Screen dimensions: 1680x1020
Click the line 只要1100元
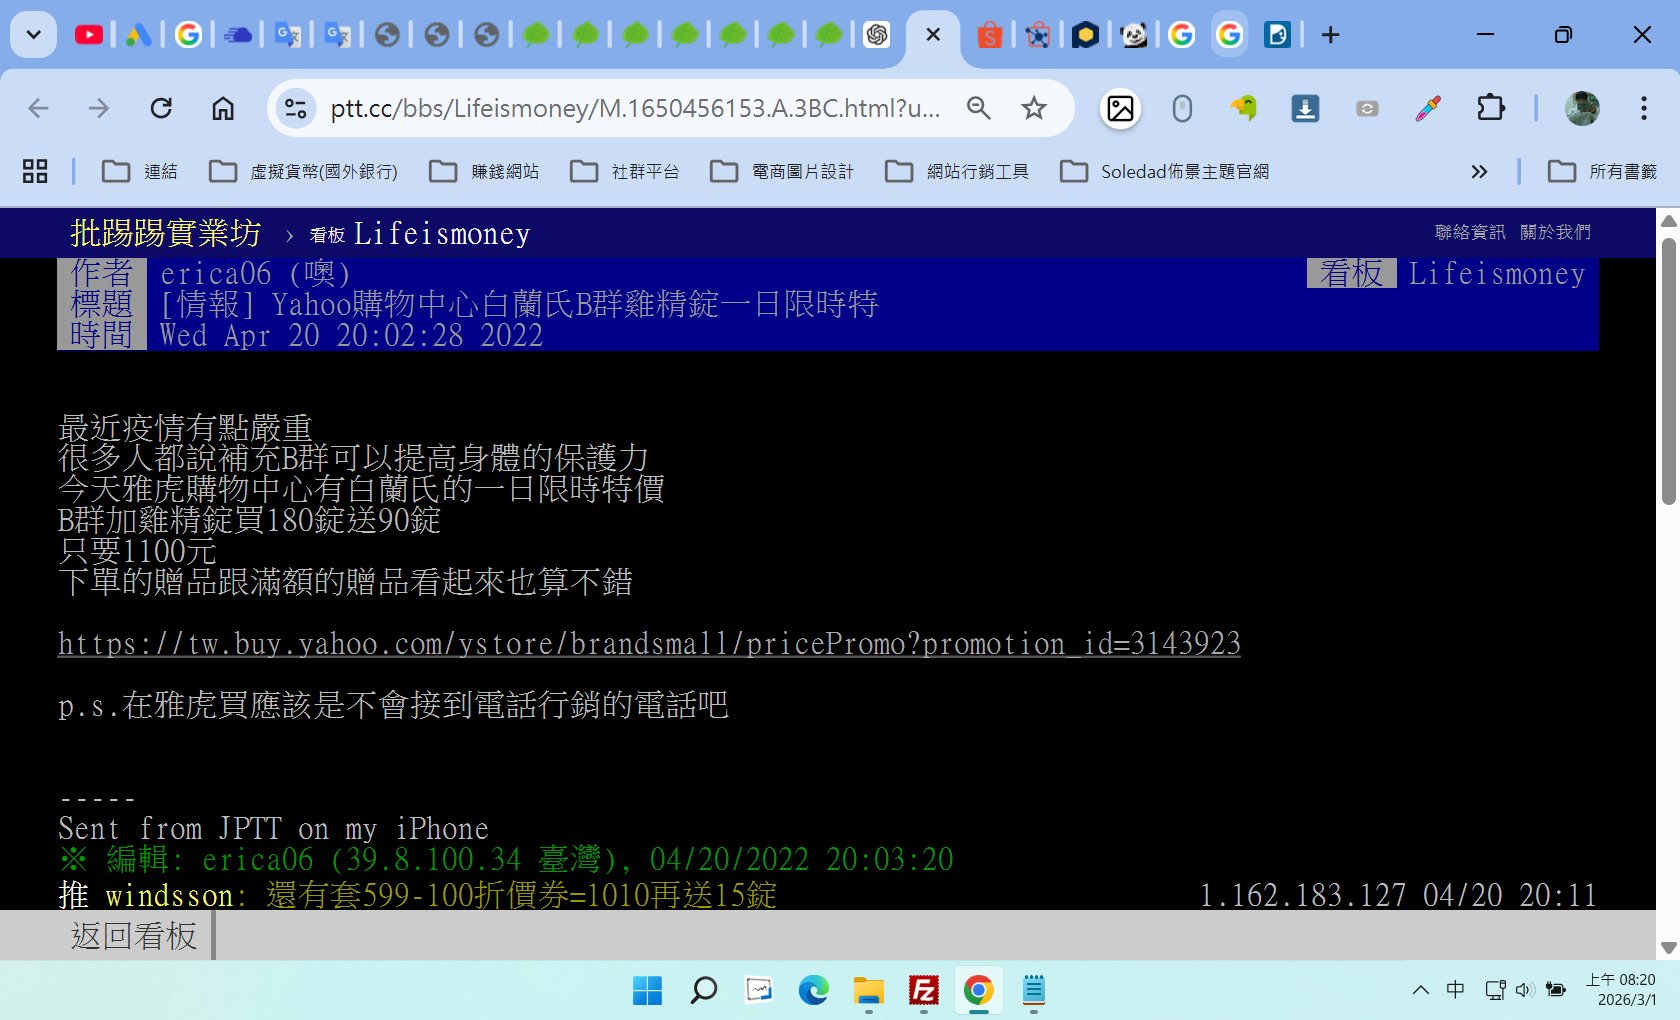[137, 550]
